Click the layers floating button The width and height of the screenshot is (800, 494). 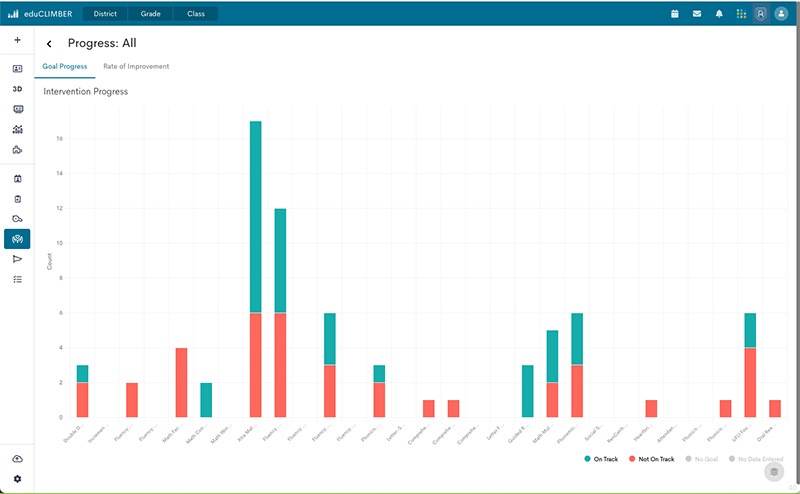773,471
